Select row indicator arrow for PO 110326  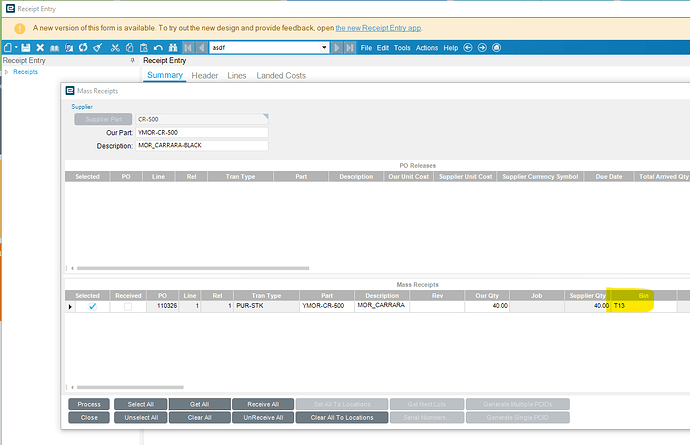(70, 306)
